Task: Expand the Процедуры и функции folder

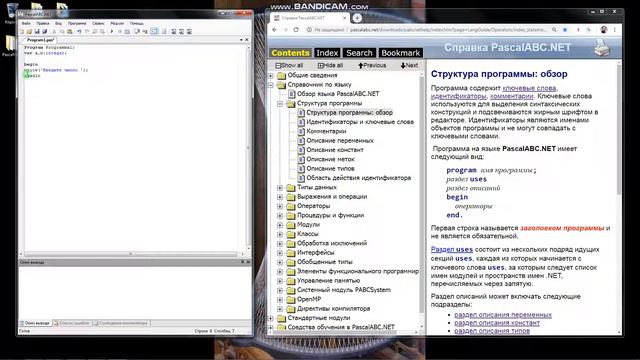Action: [x=280, y=216]
